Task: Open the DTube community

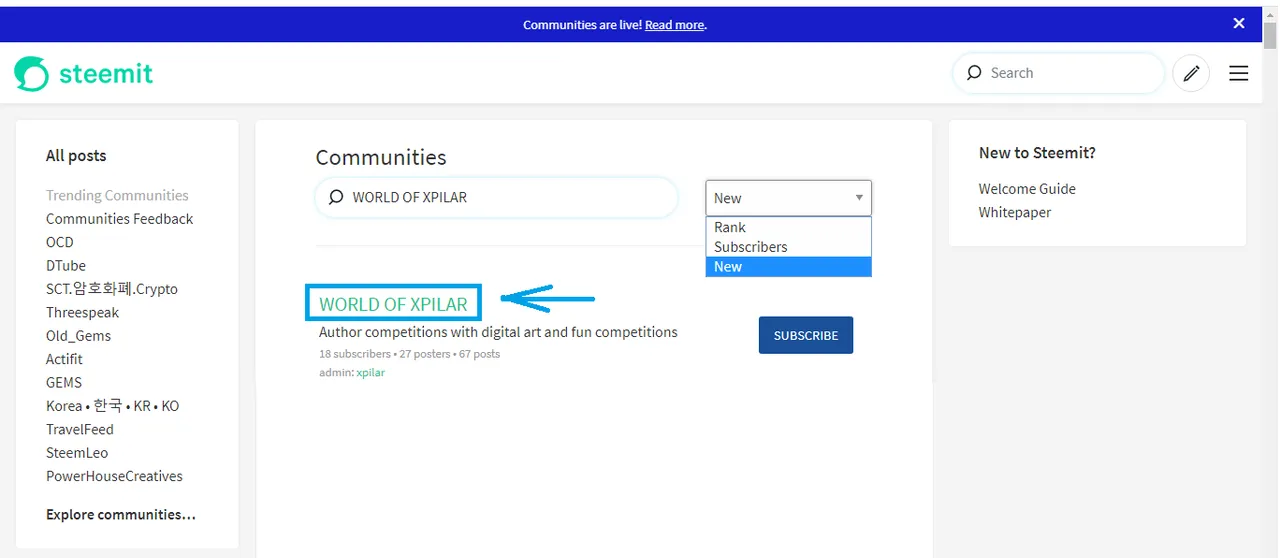Action: 66,266
